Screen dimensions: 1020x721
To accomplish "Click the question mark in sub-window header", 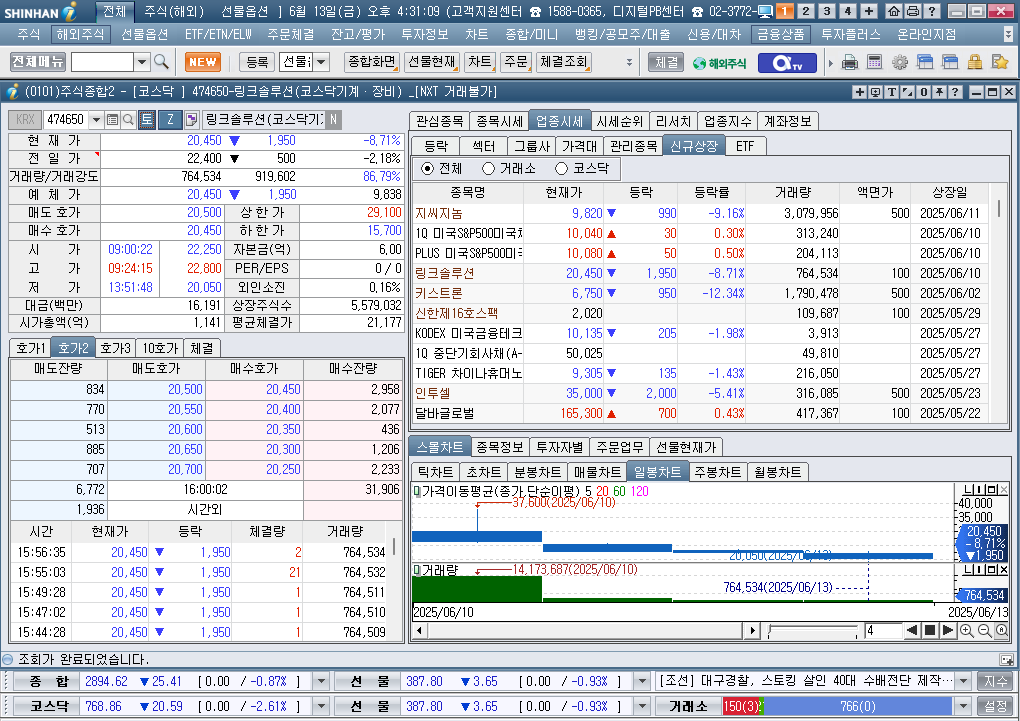I will 955,92.
